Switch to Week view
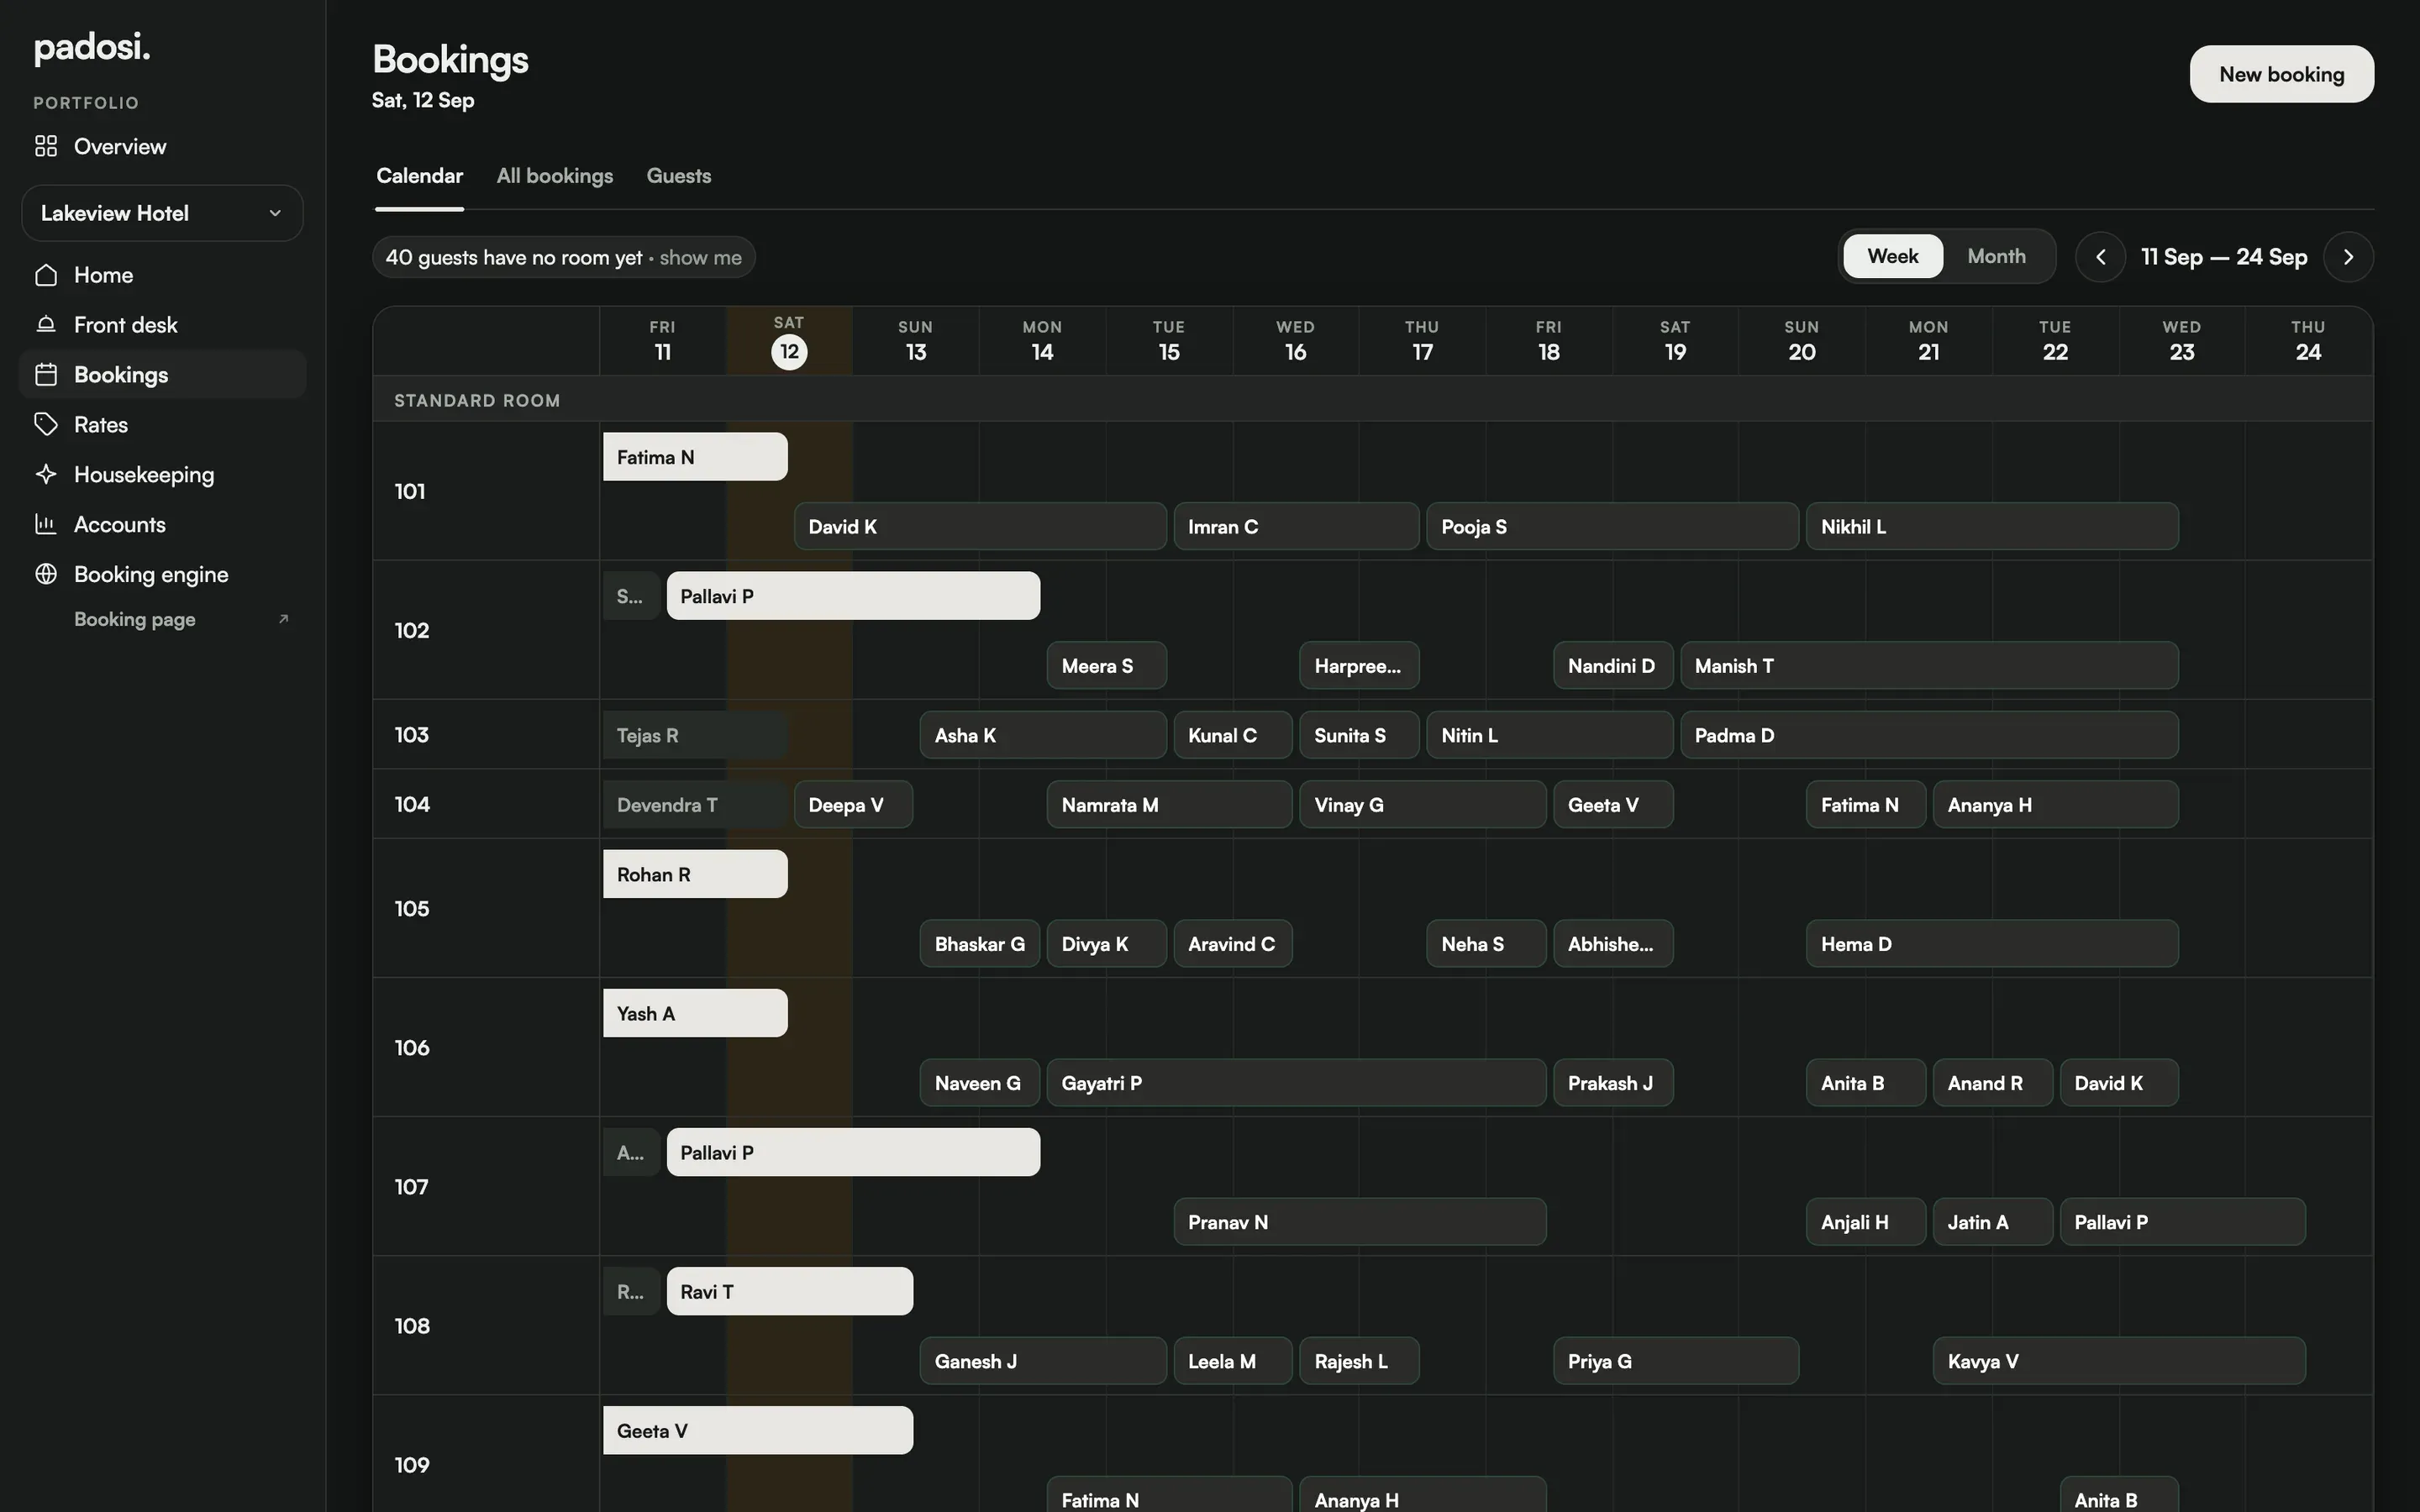 pyautogui.click(x=1892, y=256)
